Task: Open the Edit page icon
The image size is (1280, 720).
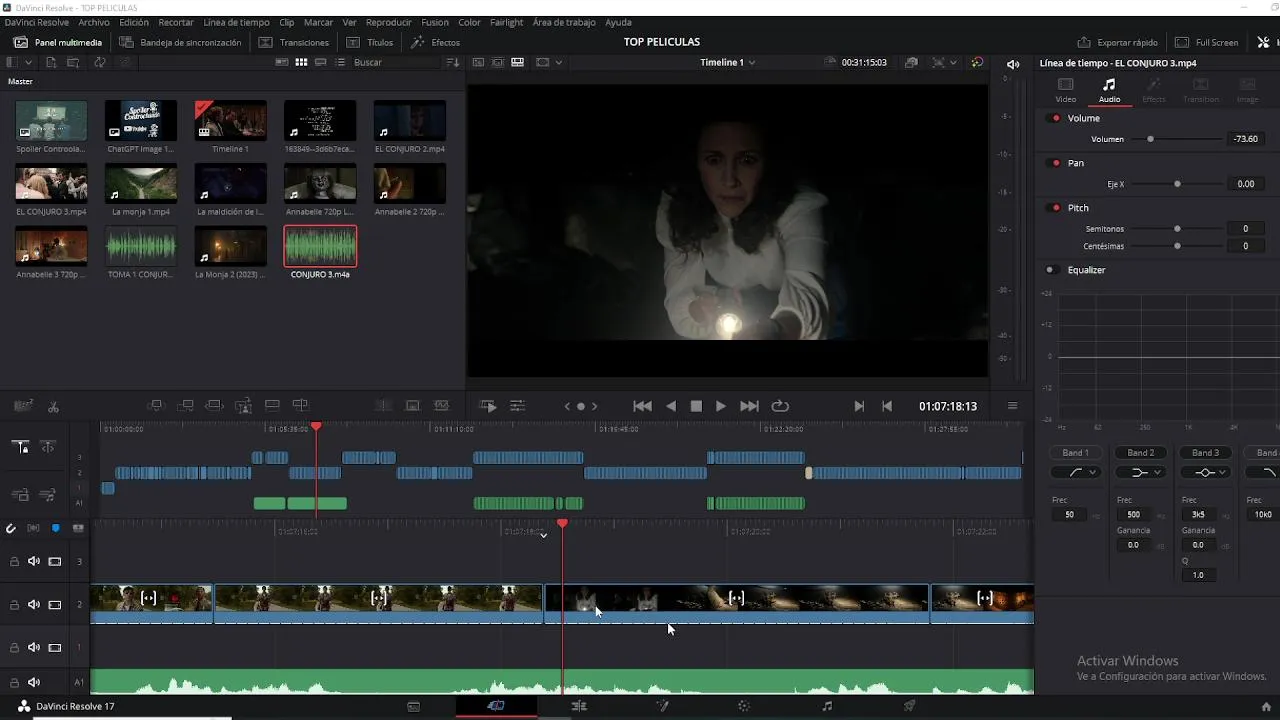Action: tap(579, 706)
